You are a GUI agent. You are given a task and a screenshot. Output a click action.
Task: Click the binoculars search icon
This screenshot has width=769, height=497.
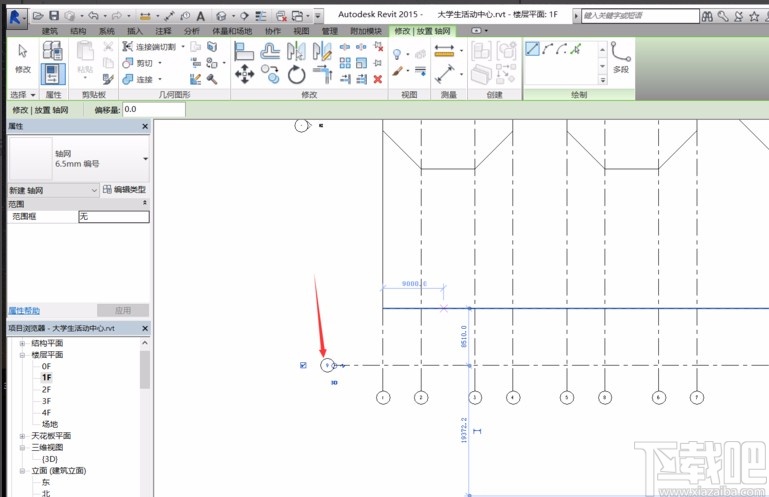707,16
